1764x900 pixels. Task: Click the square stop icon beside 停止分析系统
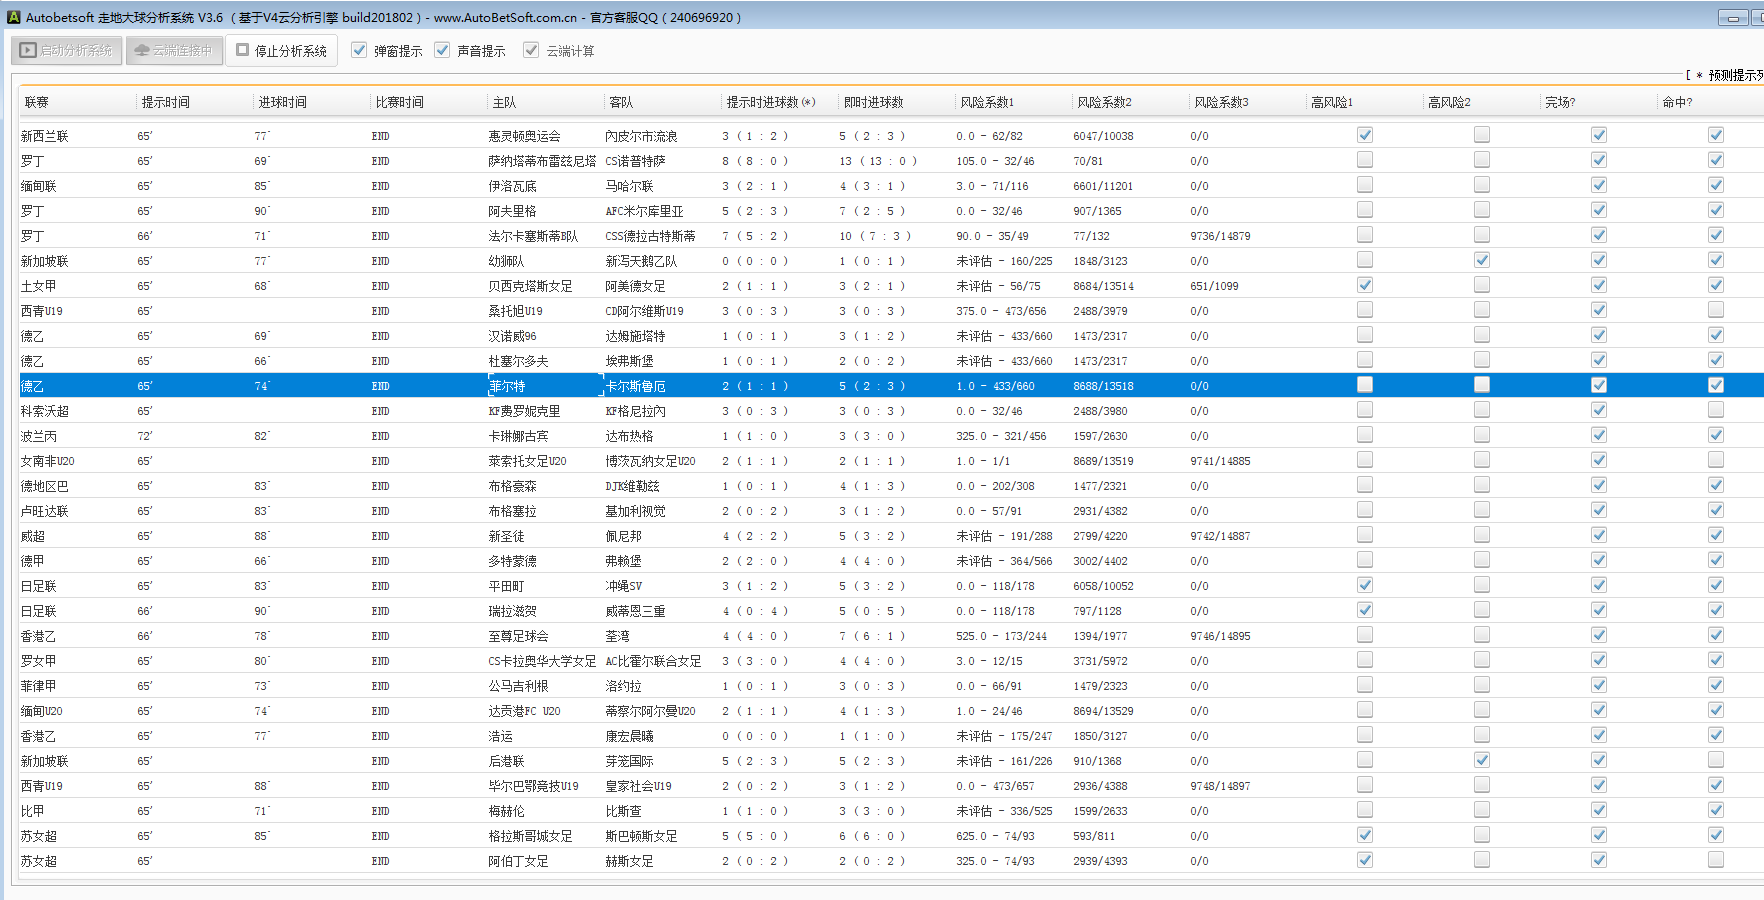point(242,50)
